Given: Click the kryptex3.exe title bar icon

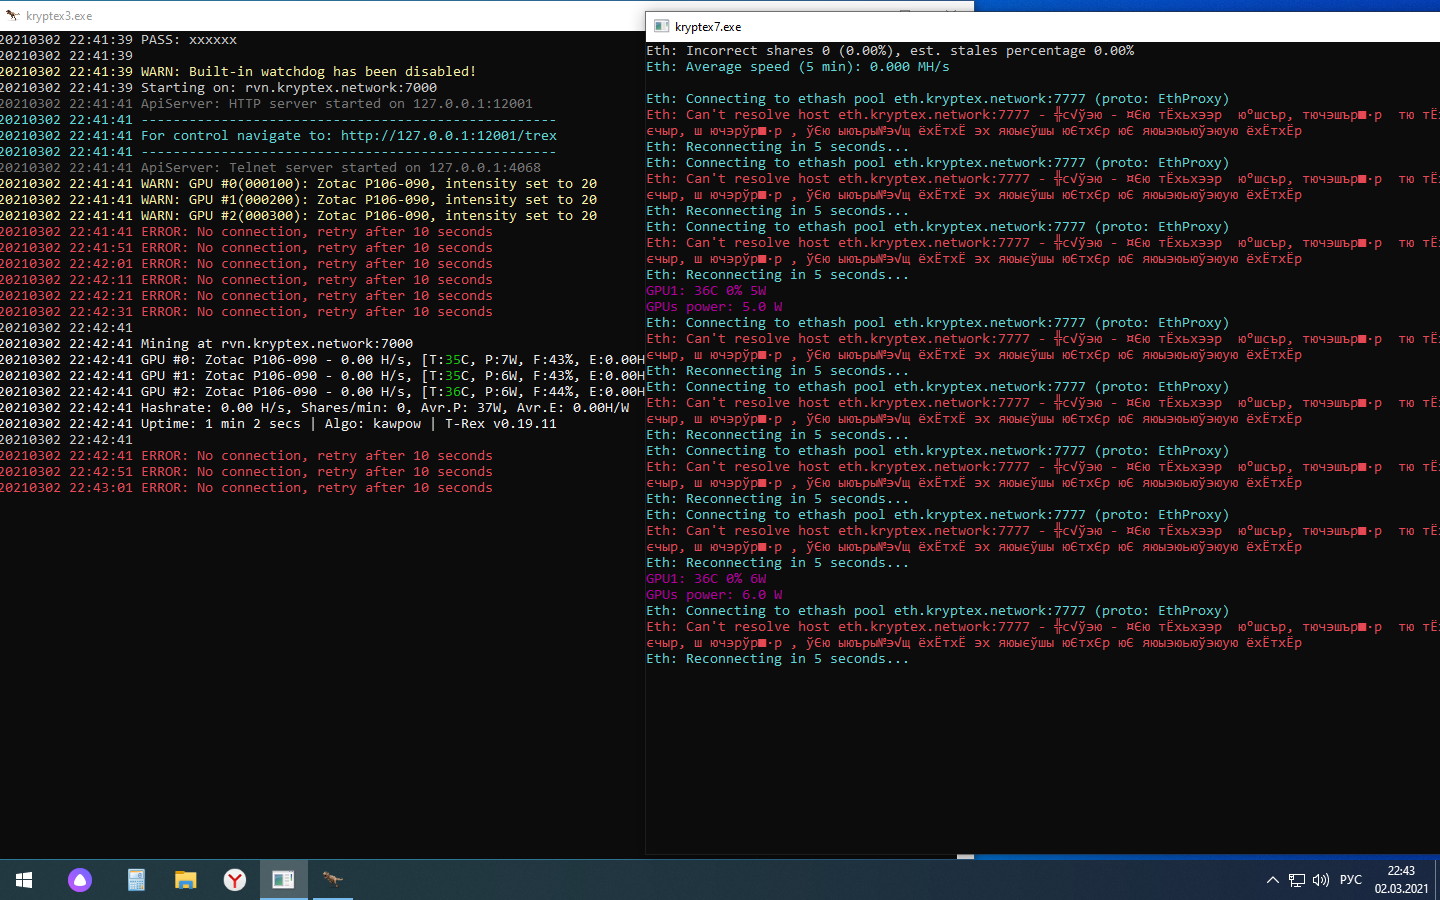Looking at the screenshot, I should click(12, 16).
